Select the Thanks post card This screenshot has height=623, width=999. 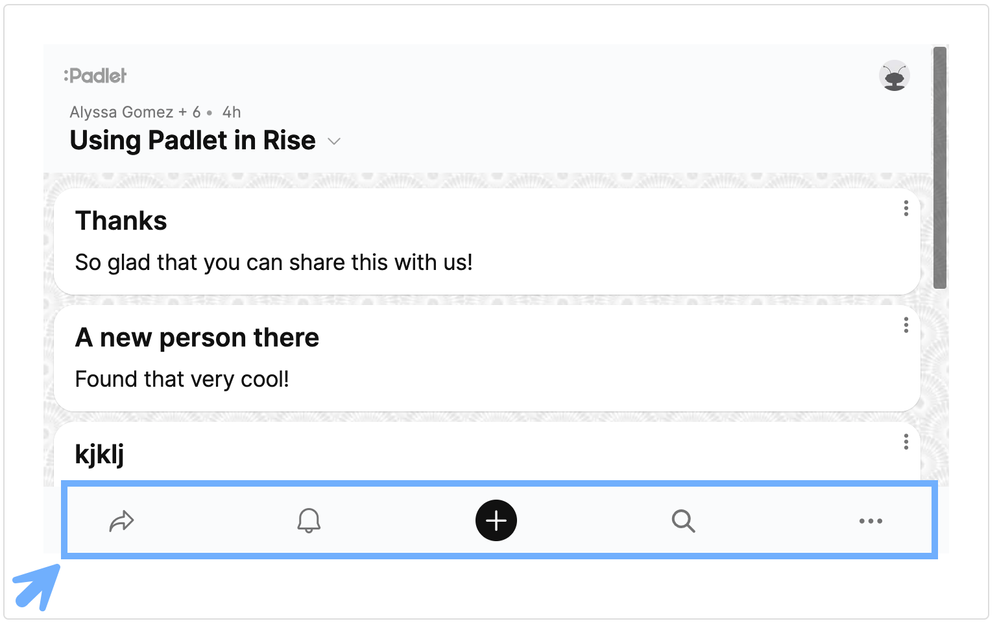600,240
